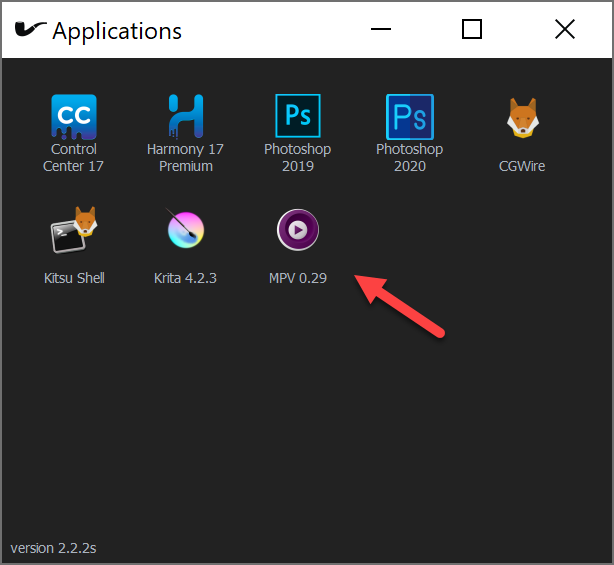The height and width of the screenshot is (565, 614).
Task: Maximize the Applications window
Action: 472,29
